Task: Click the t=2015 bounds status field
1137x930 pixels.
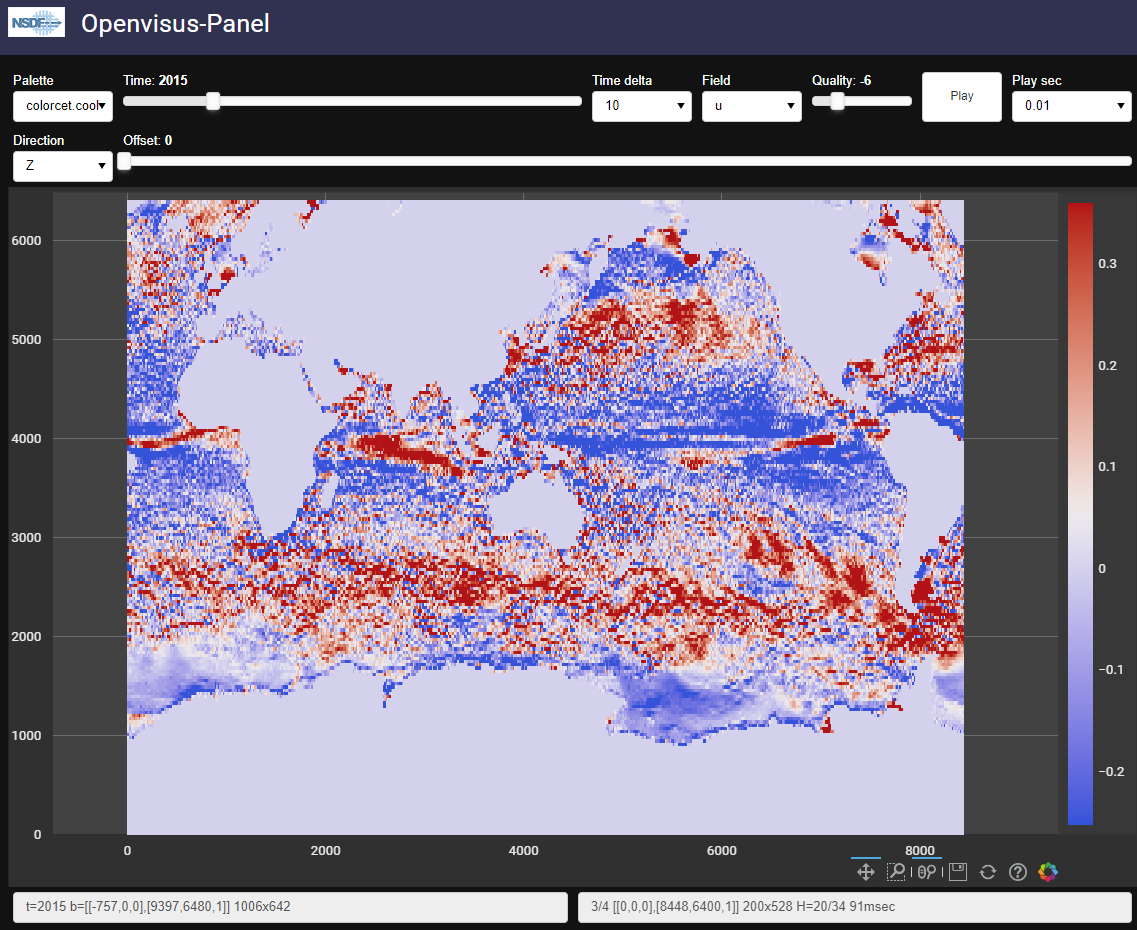Action: pos(290,907)
